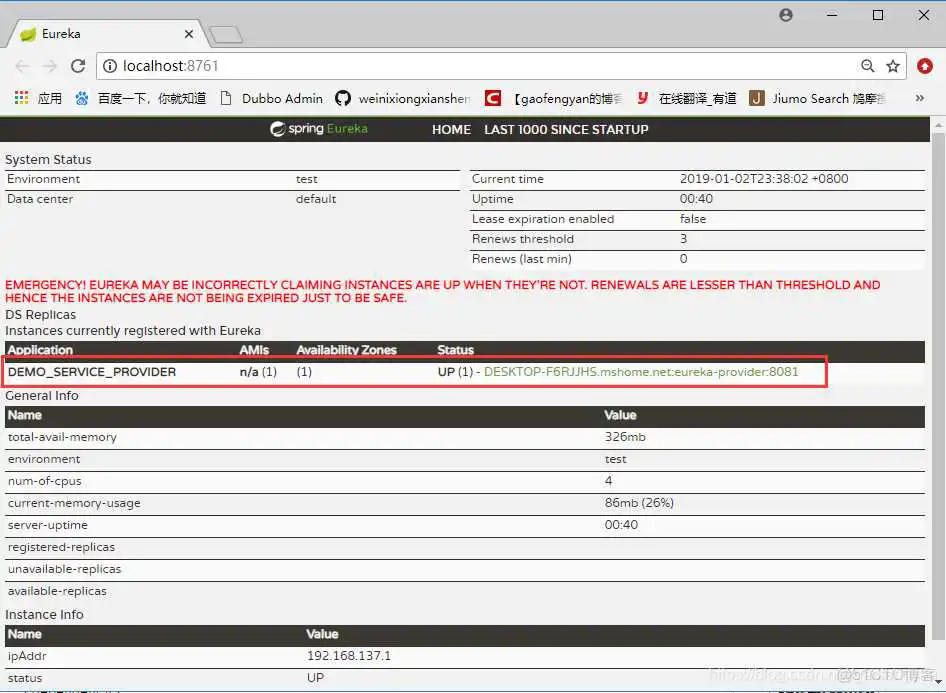Bookmark this page with the star icon

(893, 66)
